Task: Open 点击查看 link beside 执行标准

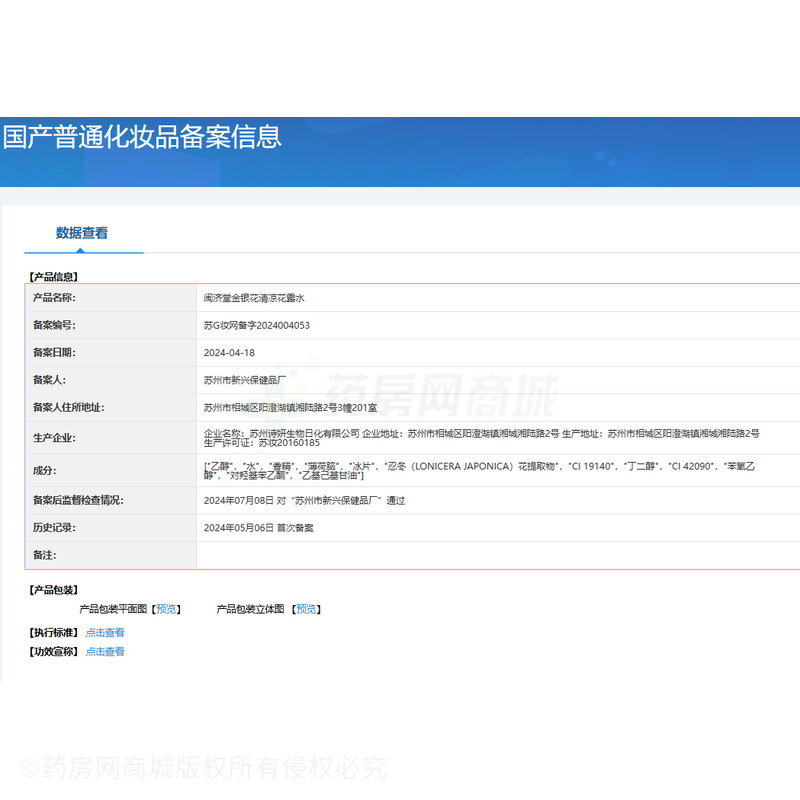Action: (x=105, y=632)
